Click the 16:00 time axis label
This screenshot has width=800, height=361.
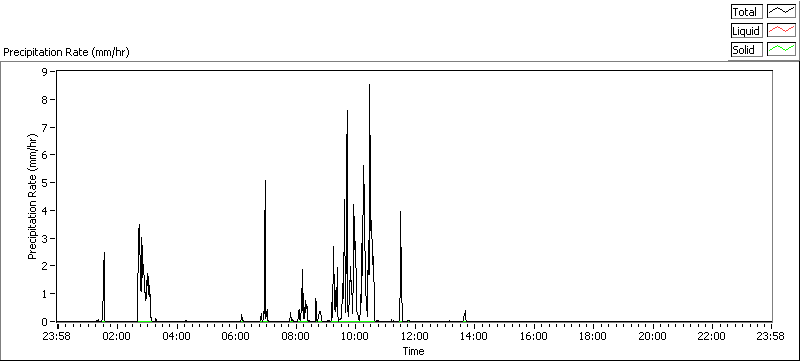[534, 337]
